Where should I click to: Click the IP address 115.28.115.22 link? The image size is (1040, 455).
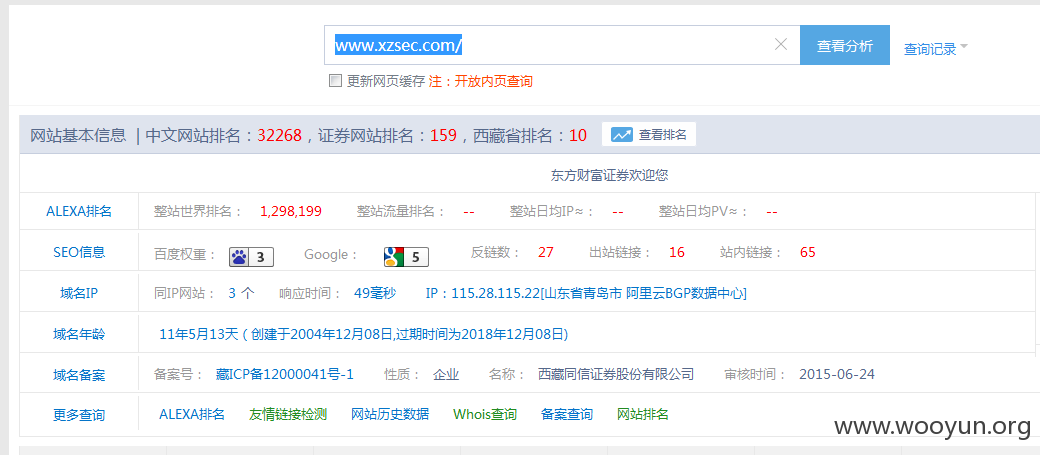[586, 293]
